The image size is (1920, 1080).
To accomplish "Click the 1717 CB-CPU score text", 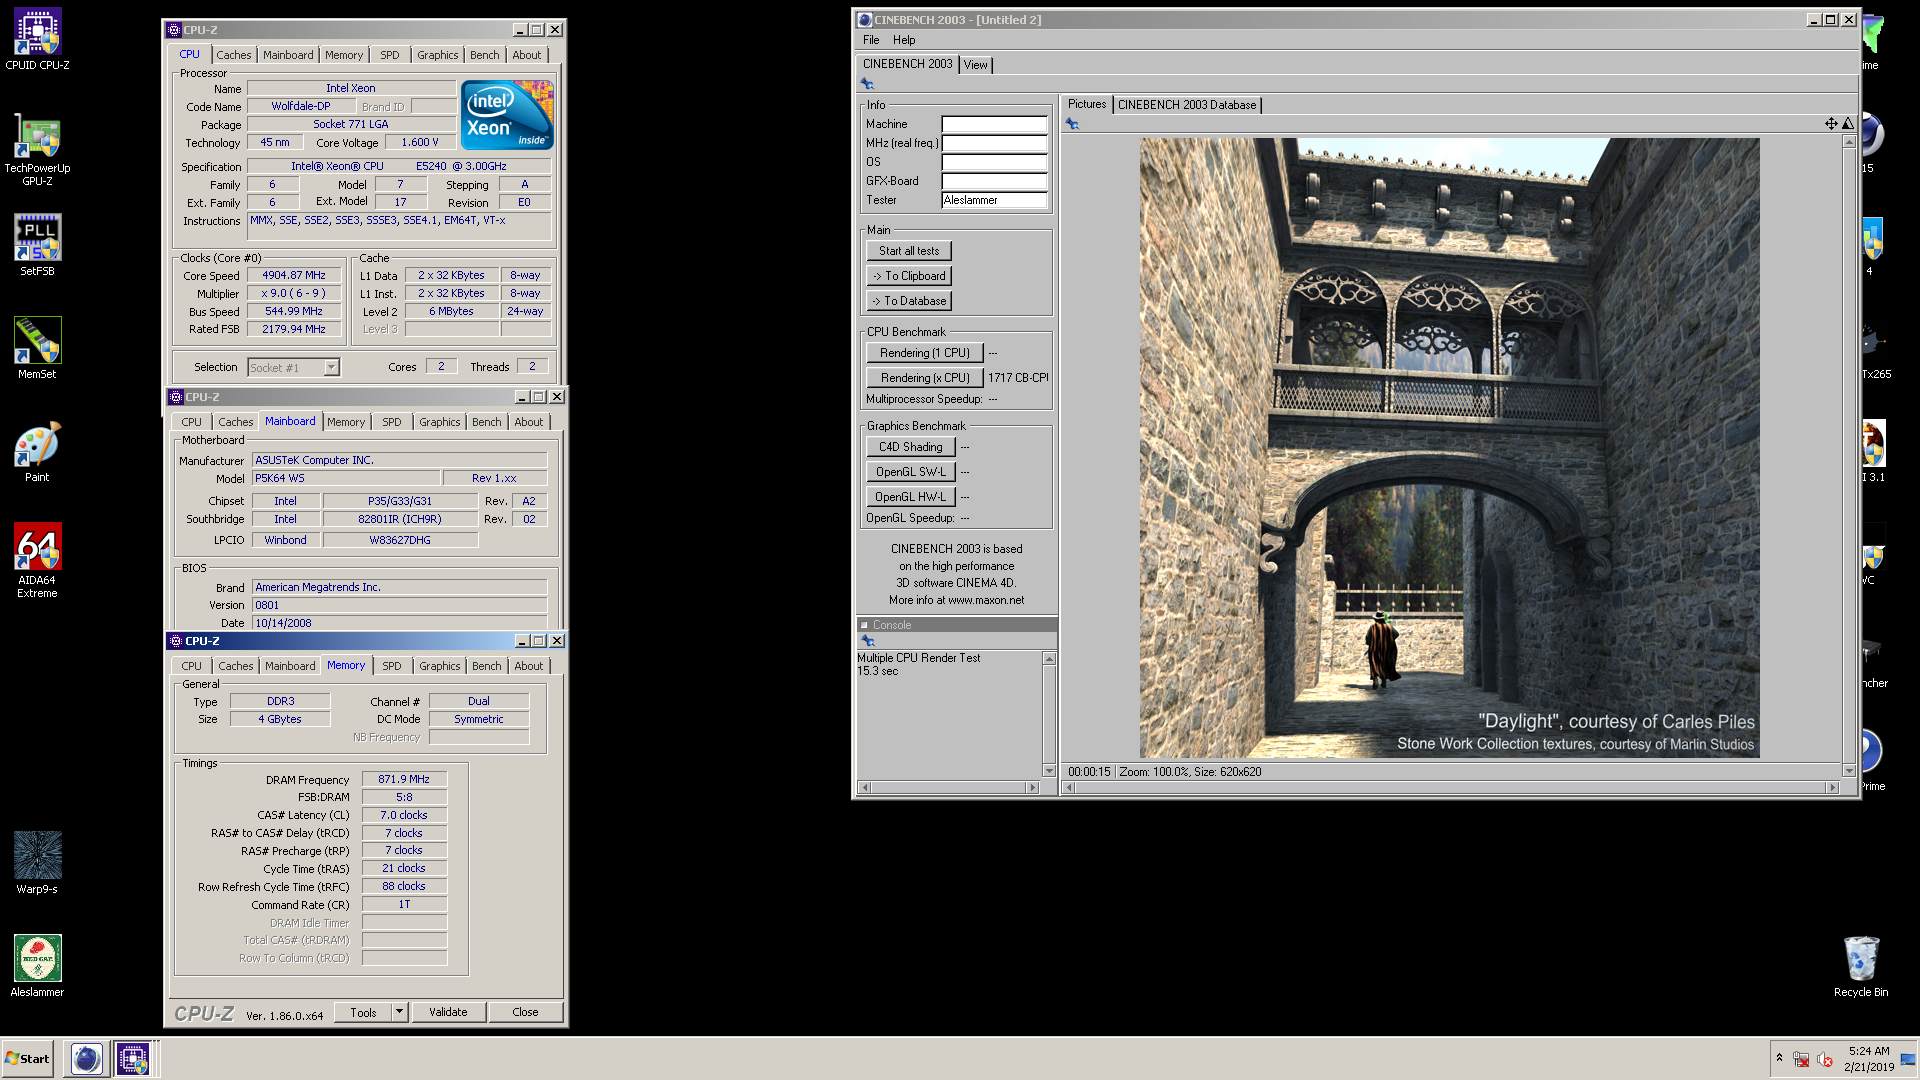I will (1018, 378).
